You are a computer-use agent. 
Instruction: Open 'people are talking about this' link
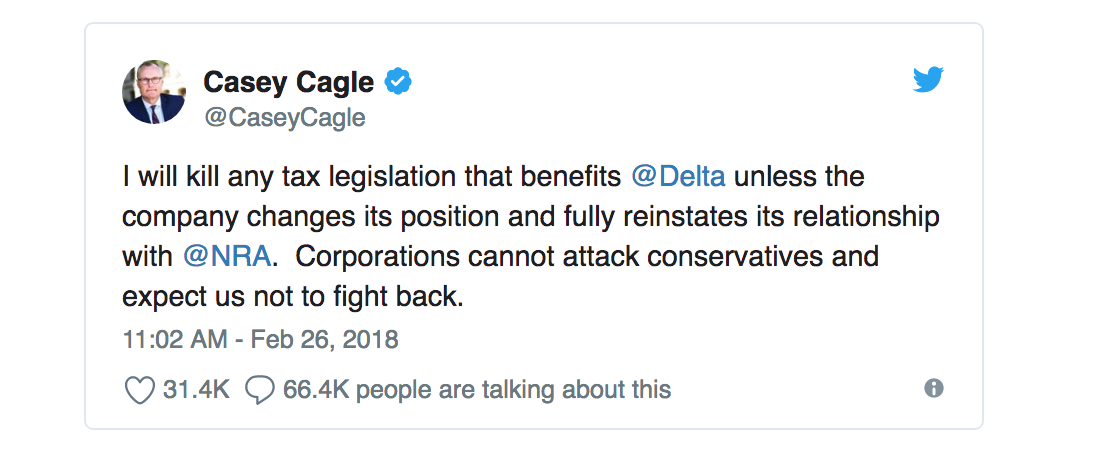point(513,389)
